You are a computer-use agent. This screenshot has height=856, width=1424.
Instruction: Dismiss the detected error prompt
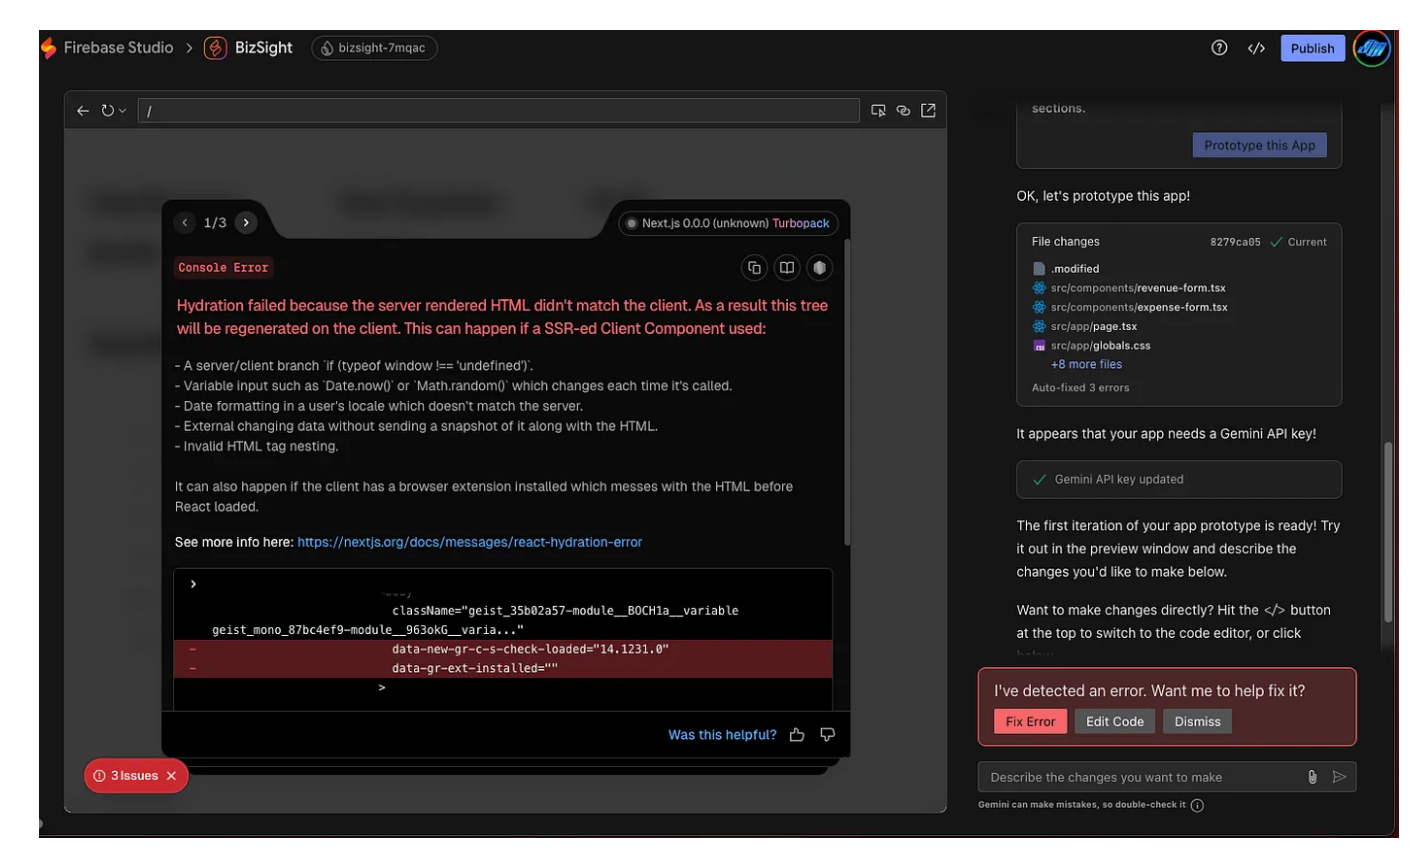point(1197,722)
